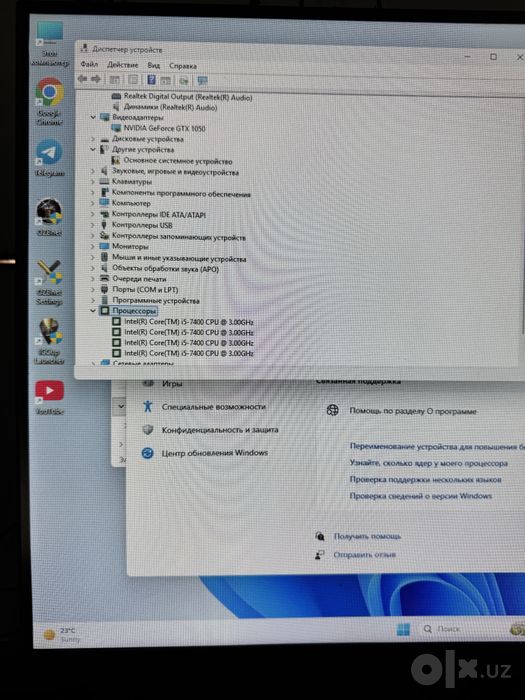Image resolution: width=525 pixels, height=700 pixels.
Task: Expand Звуковые, игровые и видеоустройства
Action: (x=93, y=171)
